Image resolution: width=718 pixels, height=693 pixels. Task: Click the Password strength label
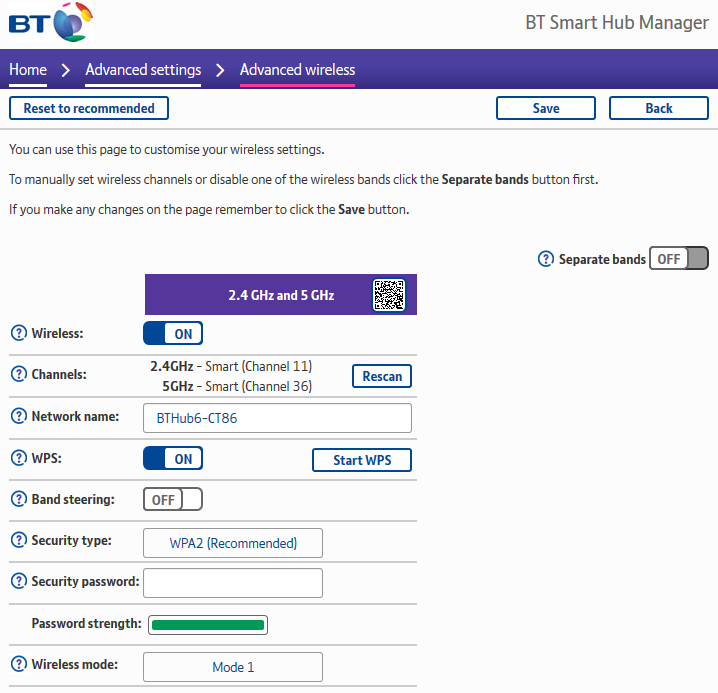[87, 623]
